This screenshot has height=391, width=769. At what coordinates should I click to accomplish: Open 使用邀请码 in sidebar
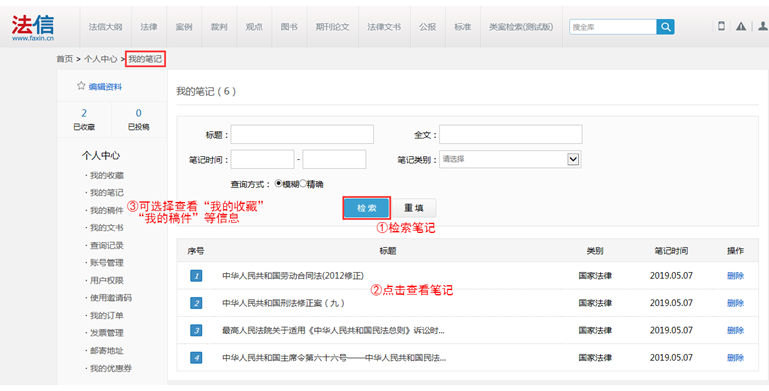tap(111, 298)
